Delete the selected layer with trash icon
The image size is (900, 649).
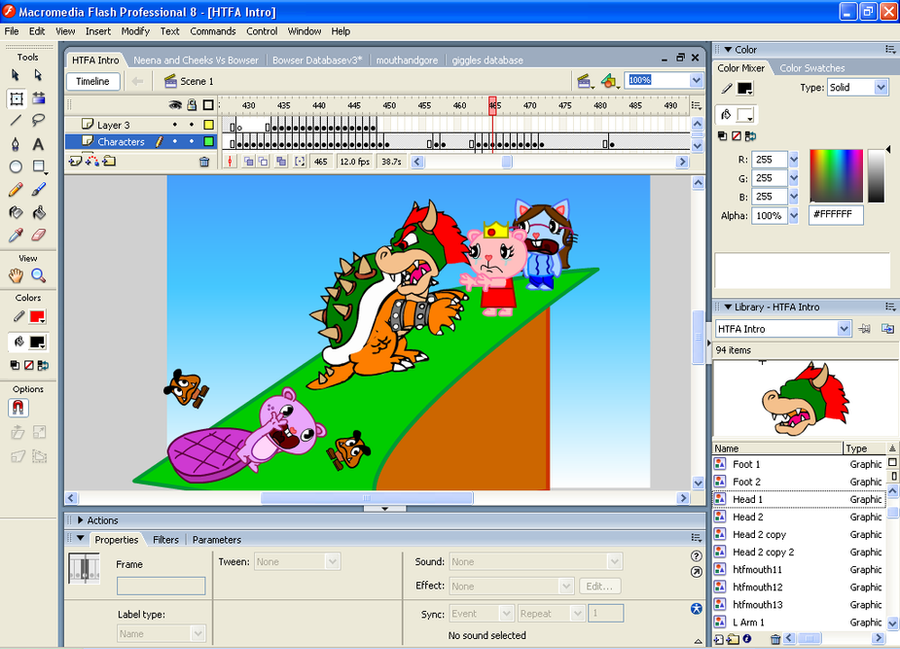click(x=204, y=162)
